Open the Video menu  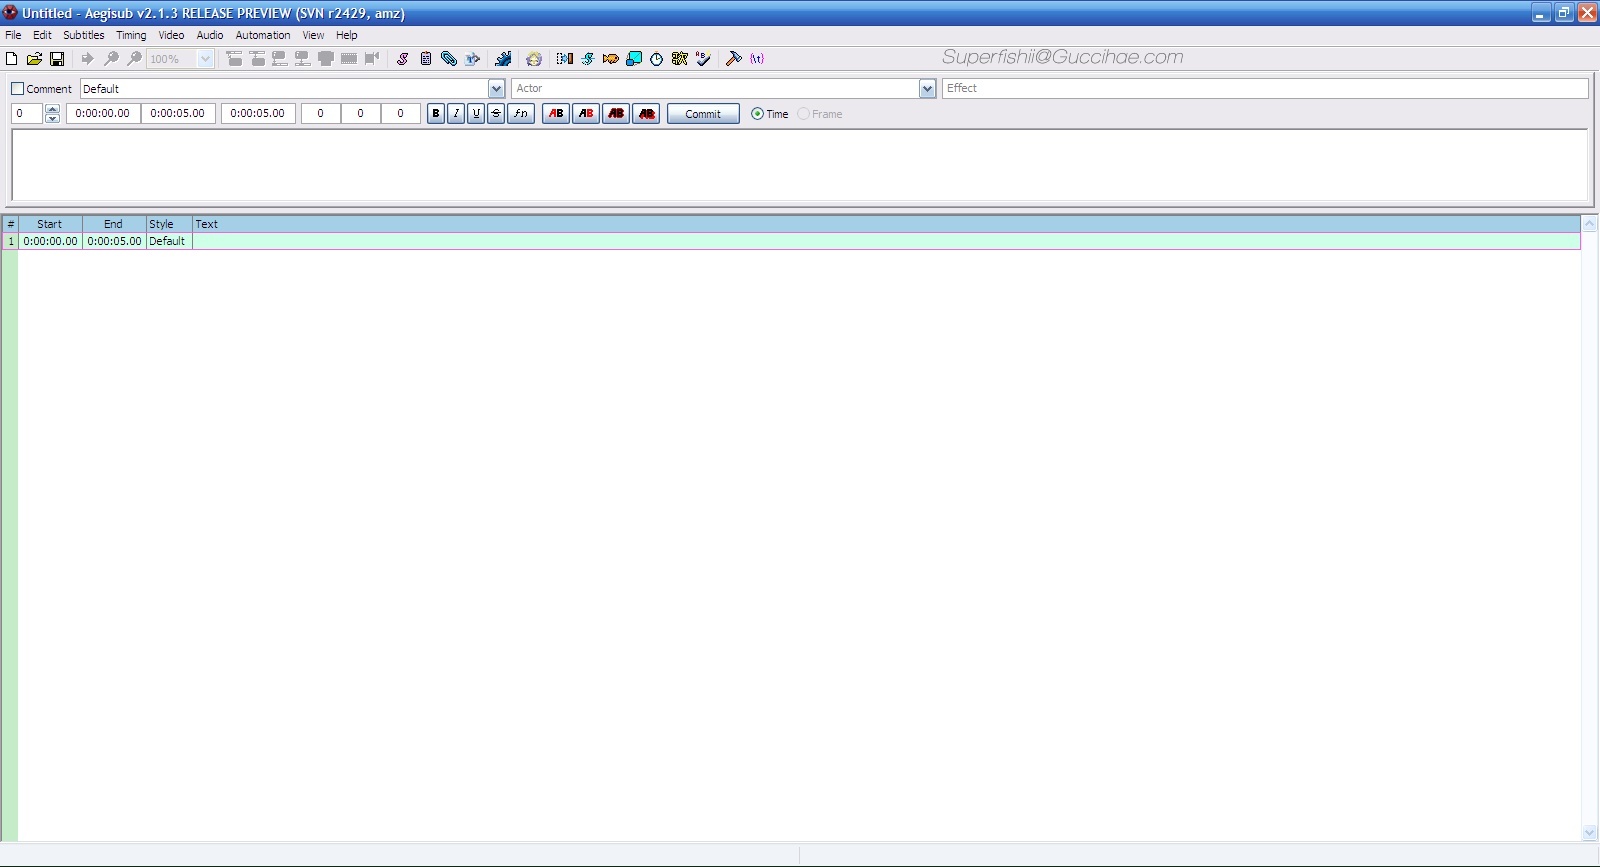coord(171,35)
